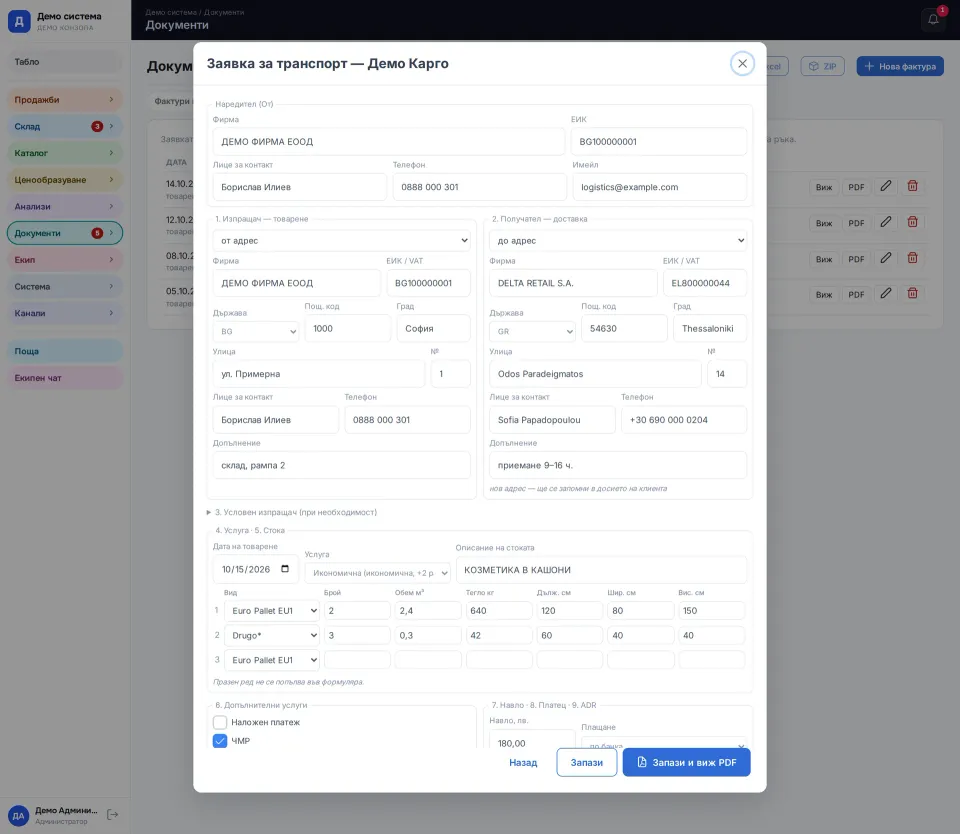
Task: Click the Описание на стоката field
Action: (x=601, y=569)
